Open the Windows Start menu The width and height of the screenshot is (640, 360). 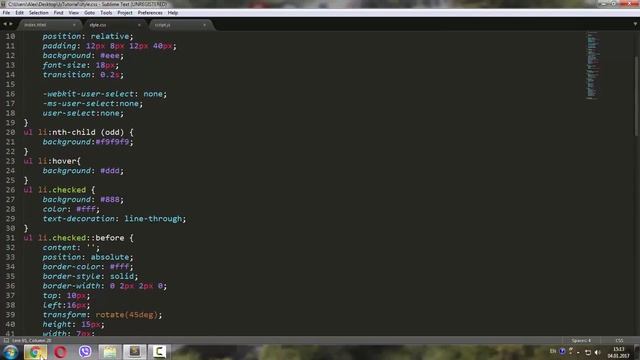tap(10, 352)
